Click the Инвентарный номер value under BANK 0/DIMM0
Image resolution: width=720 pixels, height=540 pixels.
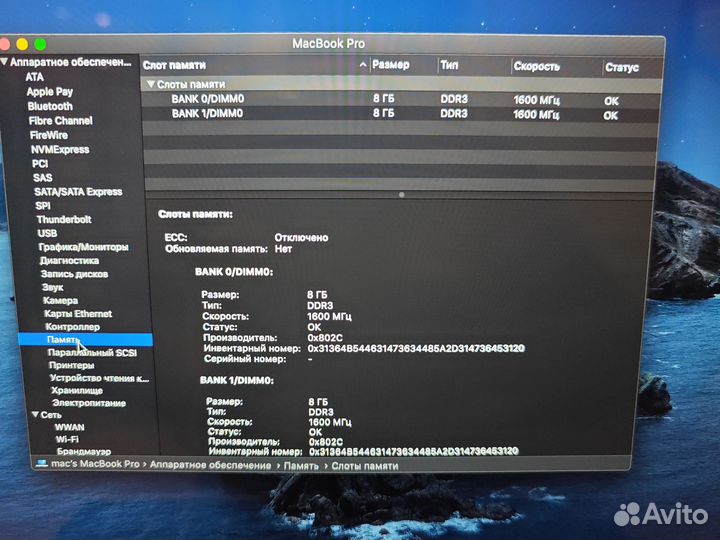(416, 348)
